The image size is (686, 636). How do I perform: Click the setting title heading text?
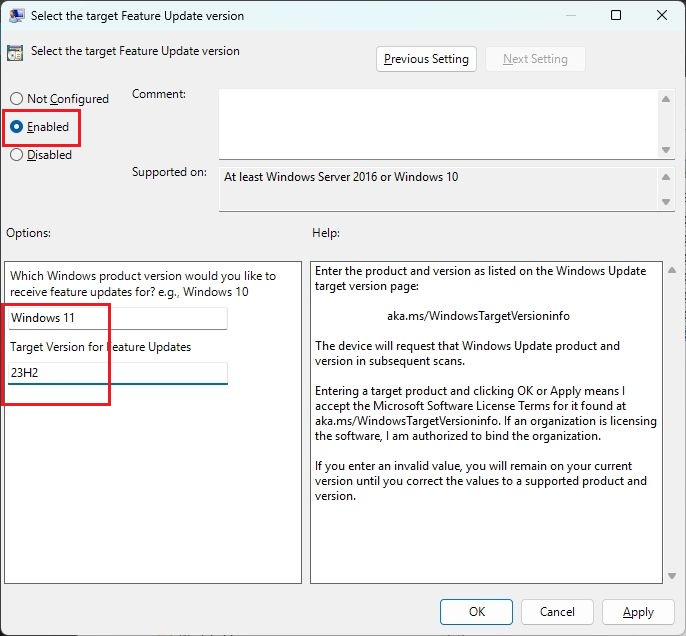click(x=135, y=51)
